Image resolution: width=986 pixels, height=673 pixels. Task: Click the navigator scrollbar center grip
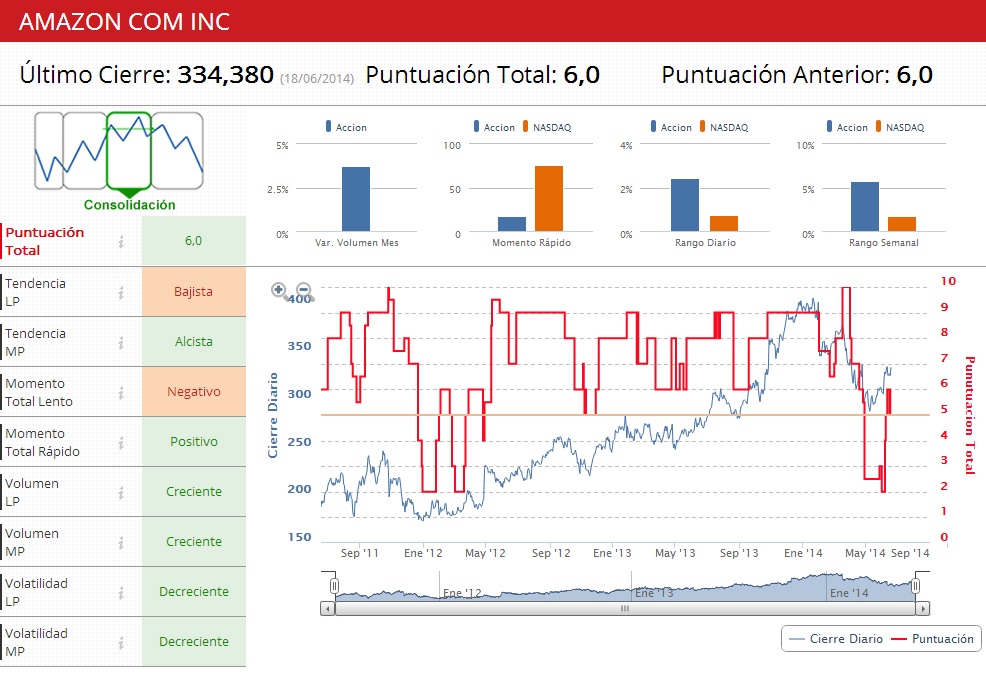click(x=625, y=608)
